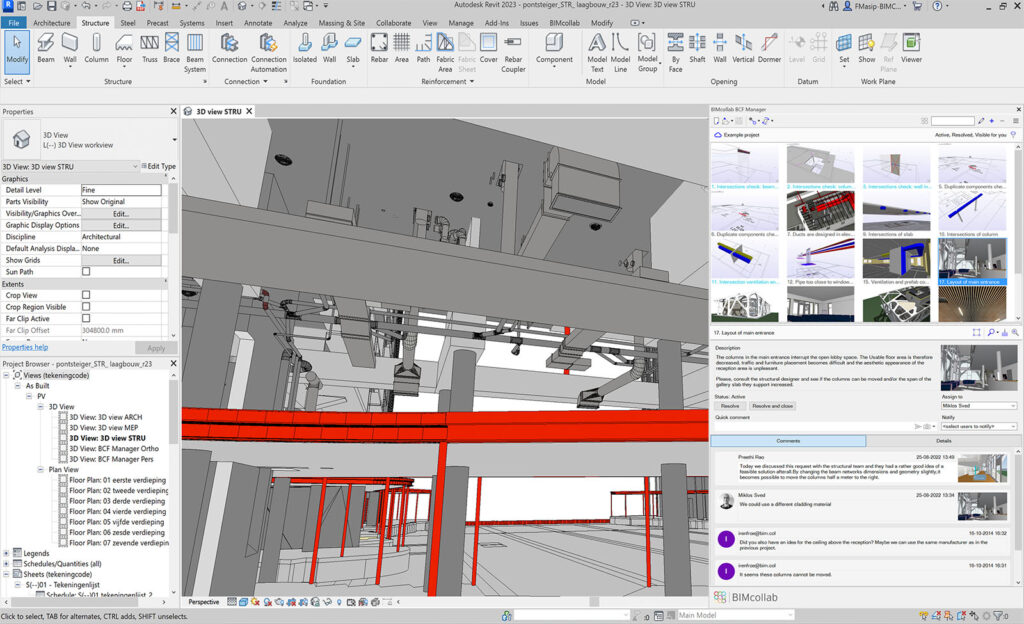Expand the Reinforcement panel dropdown
Viewport: 1024px width, 624px height.
(447, 82)
